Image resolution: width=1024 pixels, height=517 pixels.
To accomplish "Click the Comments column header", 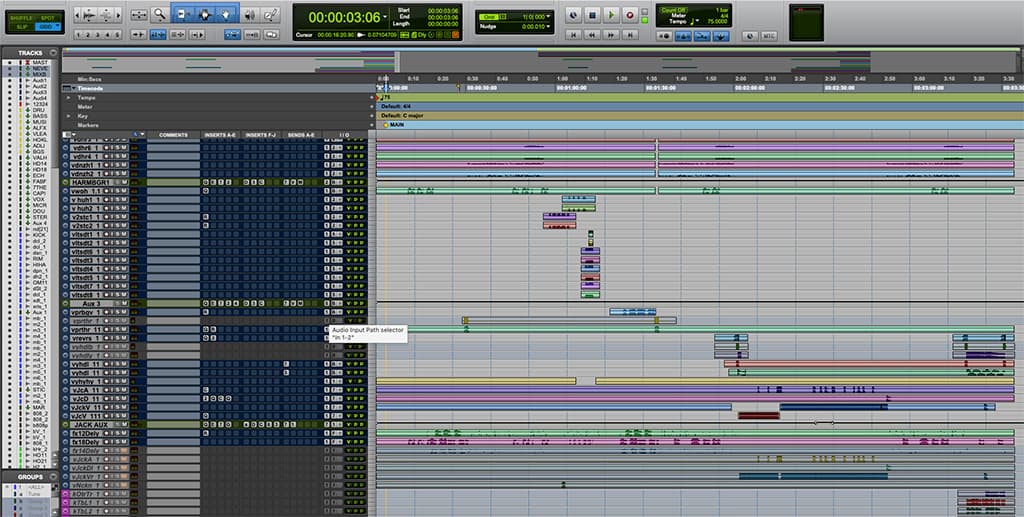I will (x=173, y=135).
